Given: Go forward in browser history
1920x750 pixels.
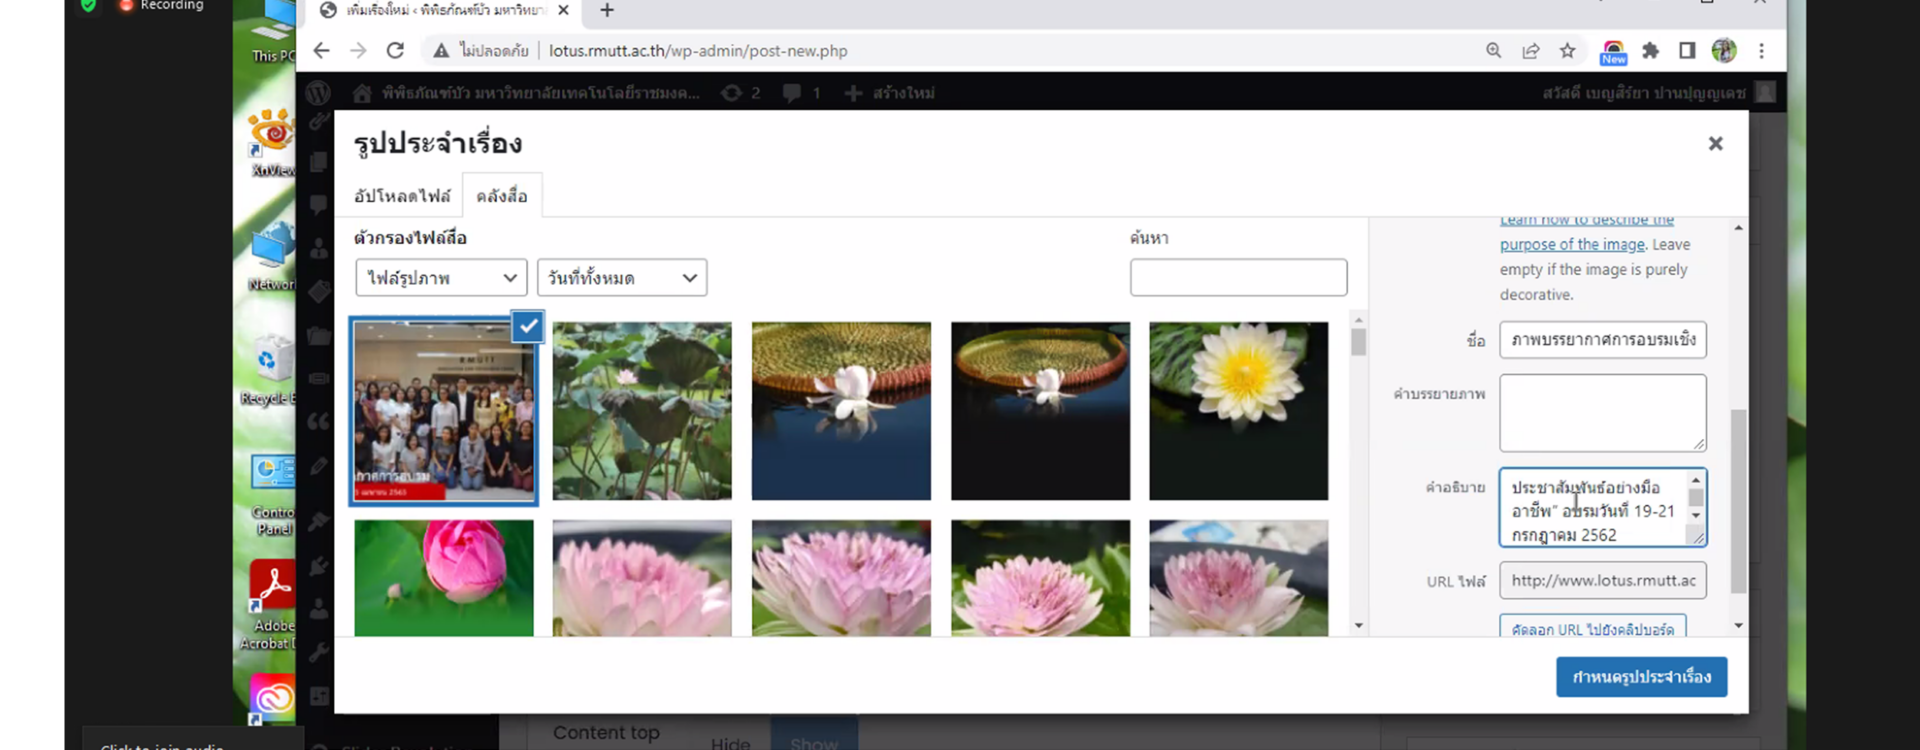Looking at the screenshot, I should pos(358,51).
